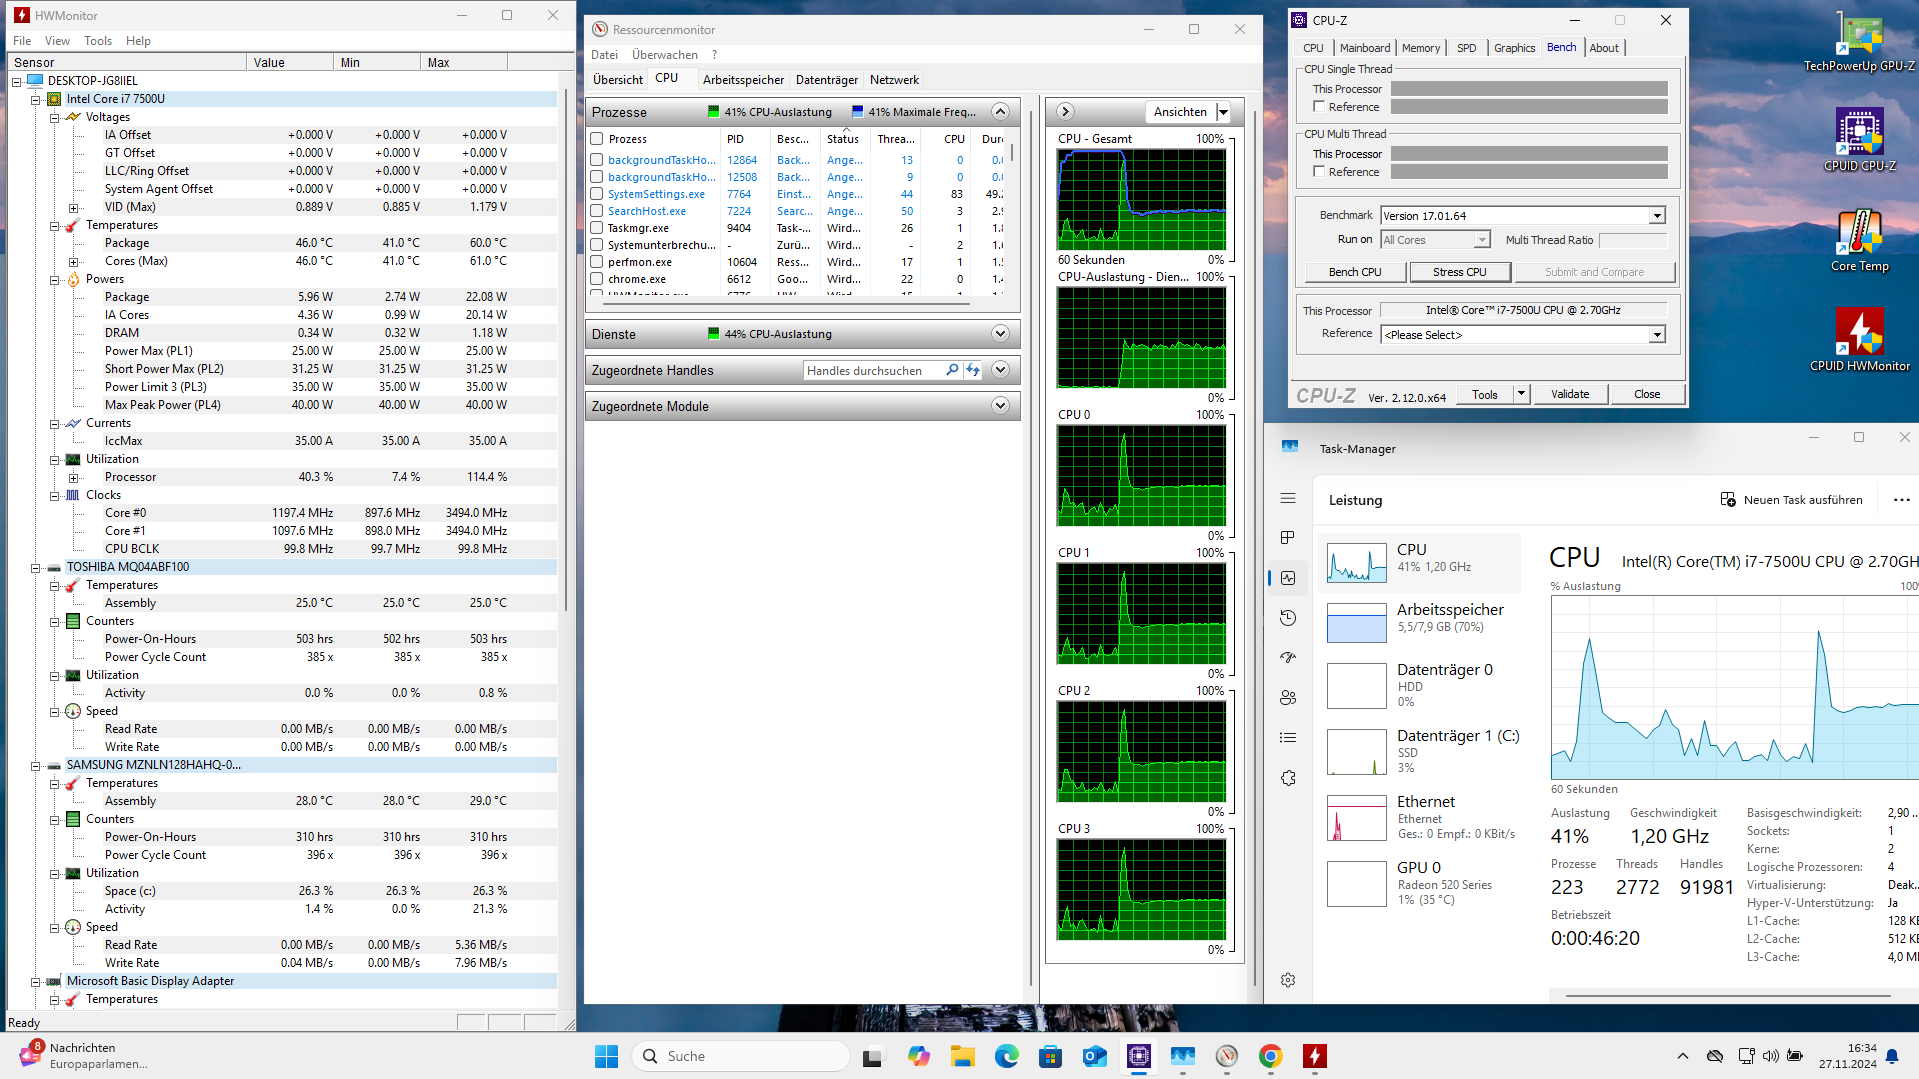Click the Close button in CPU-Z
The height and width of the screenshot is (1079, 1919).
(1647, 394)
